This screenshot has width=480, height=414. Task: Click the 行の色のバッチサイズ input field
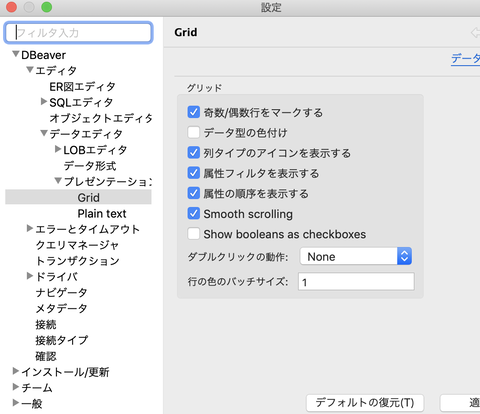356,282
